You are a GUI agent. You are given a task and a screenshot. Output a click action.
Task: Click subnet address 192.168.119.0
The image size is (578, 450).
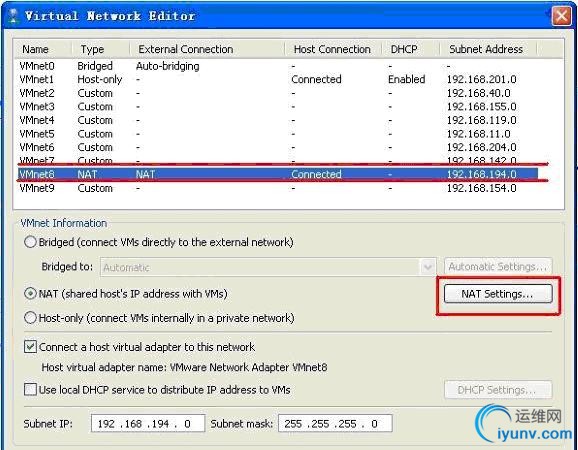481,120
